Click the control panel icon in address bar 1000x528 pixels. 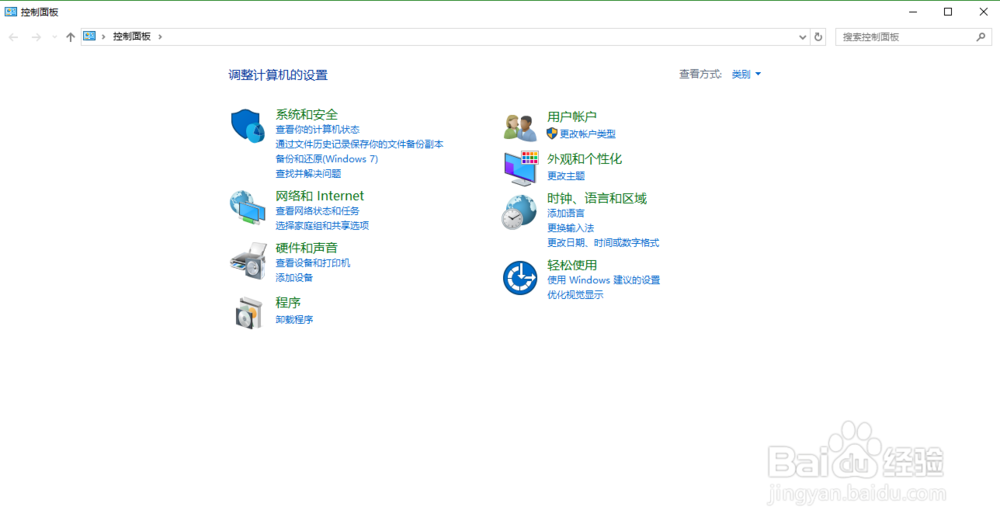tap(89, 36)
